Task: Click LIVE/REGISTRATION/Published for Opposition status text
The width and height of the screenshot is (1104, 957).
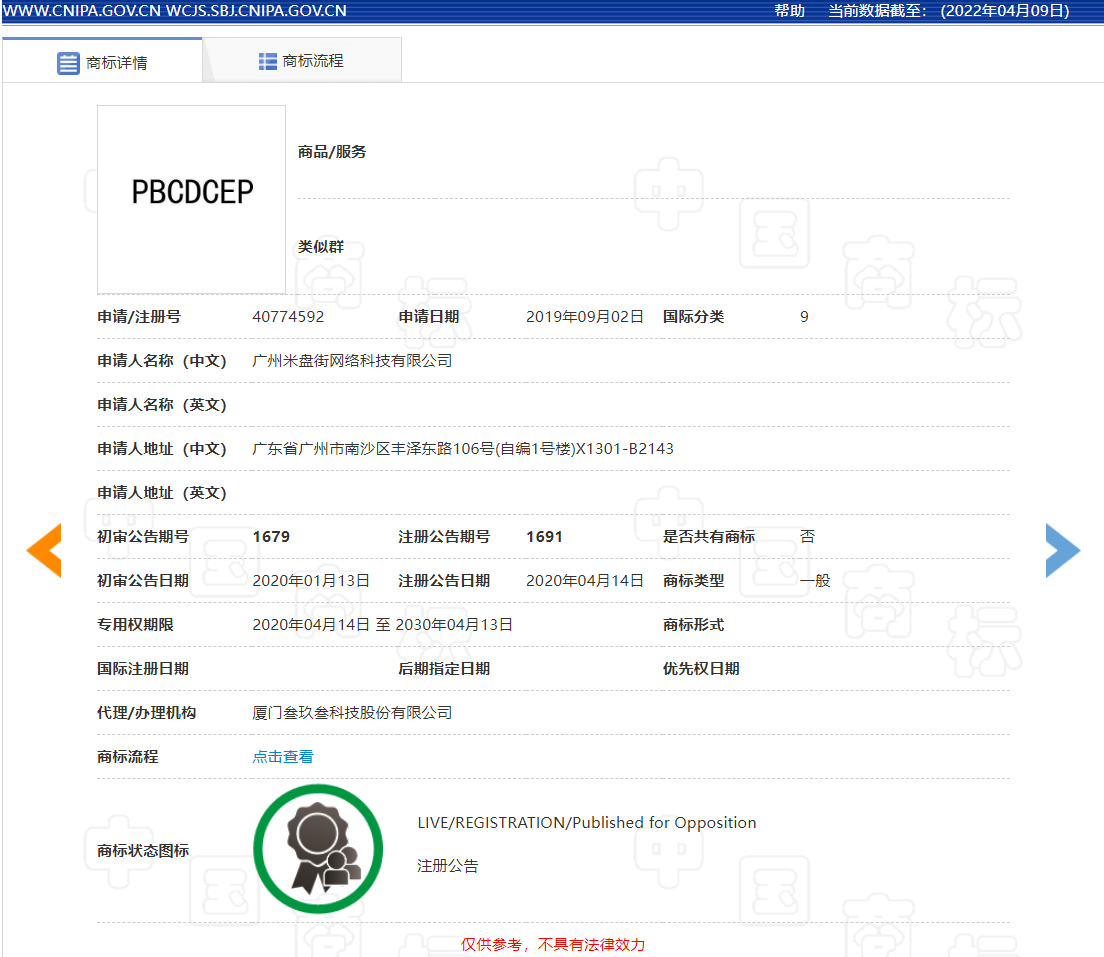Action: [x=586, y=823]
